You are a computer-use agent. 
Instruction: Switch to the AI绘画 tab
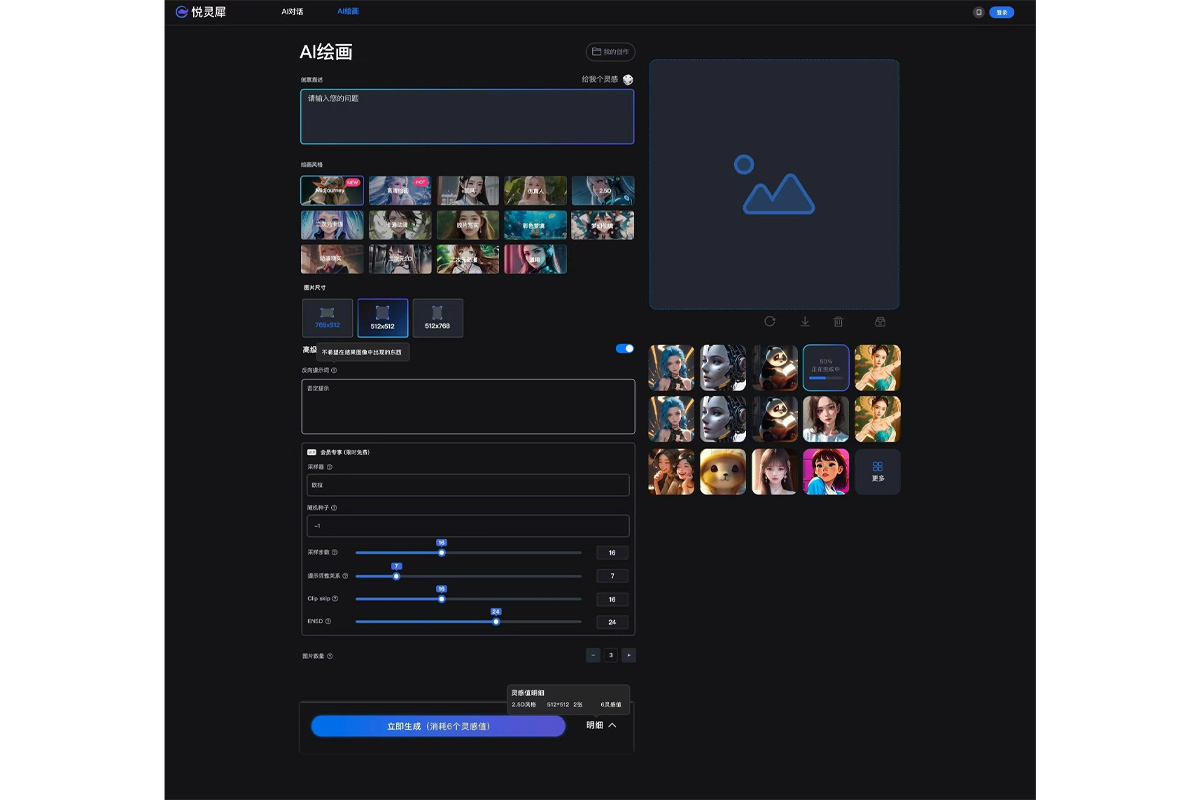click(x=348, y=11)
